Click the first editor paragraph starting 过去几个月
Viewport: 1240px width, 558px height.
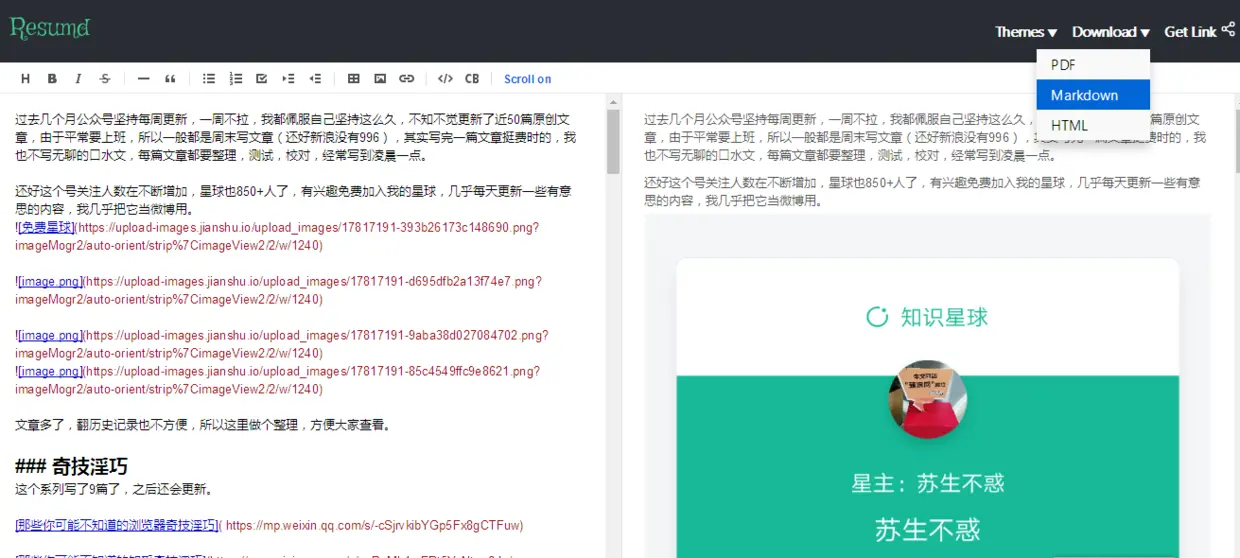click(296, 137)
